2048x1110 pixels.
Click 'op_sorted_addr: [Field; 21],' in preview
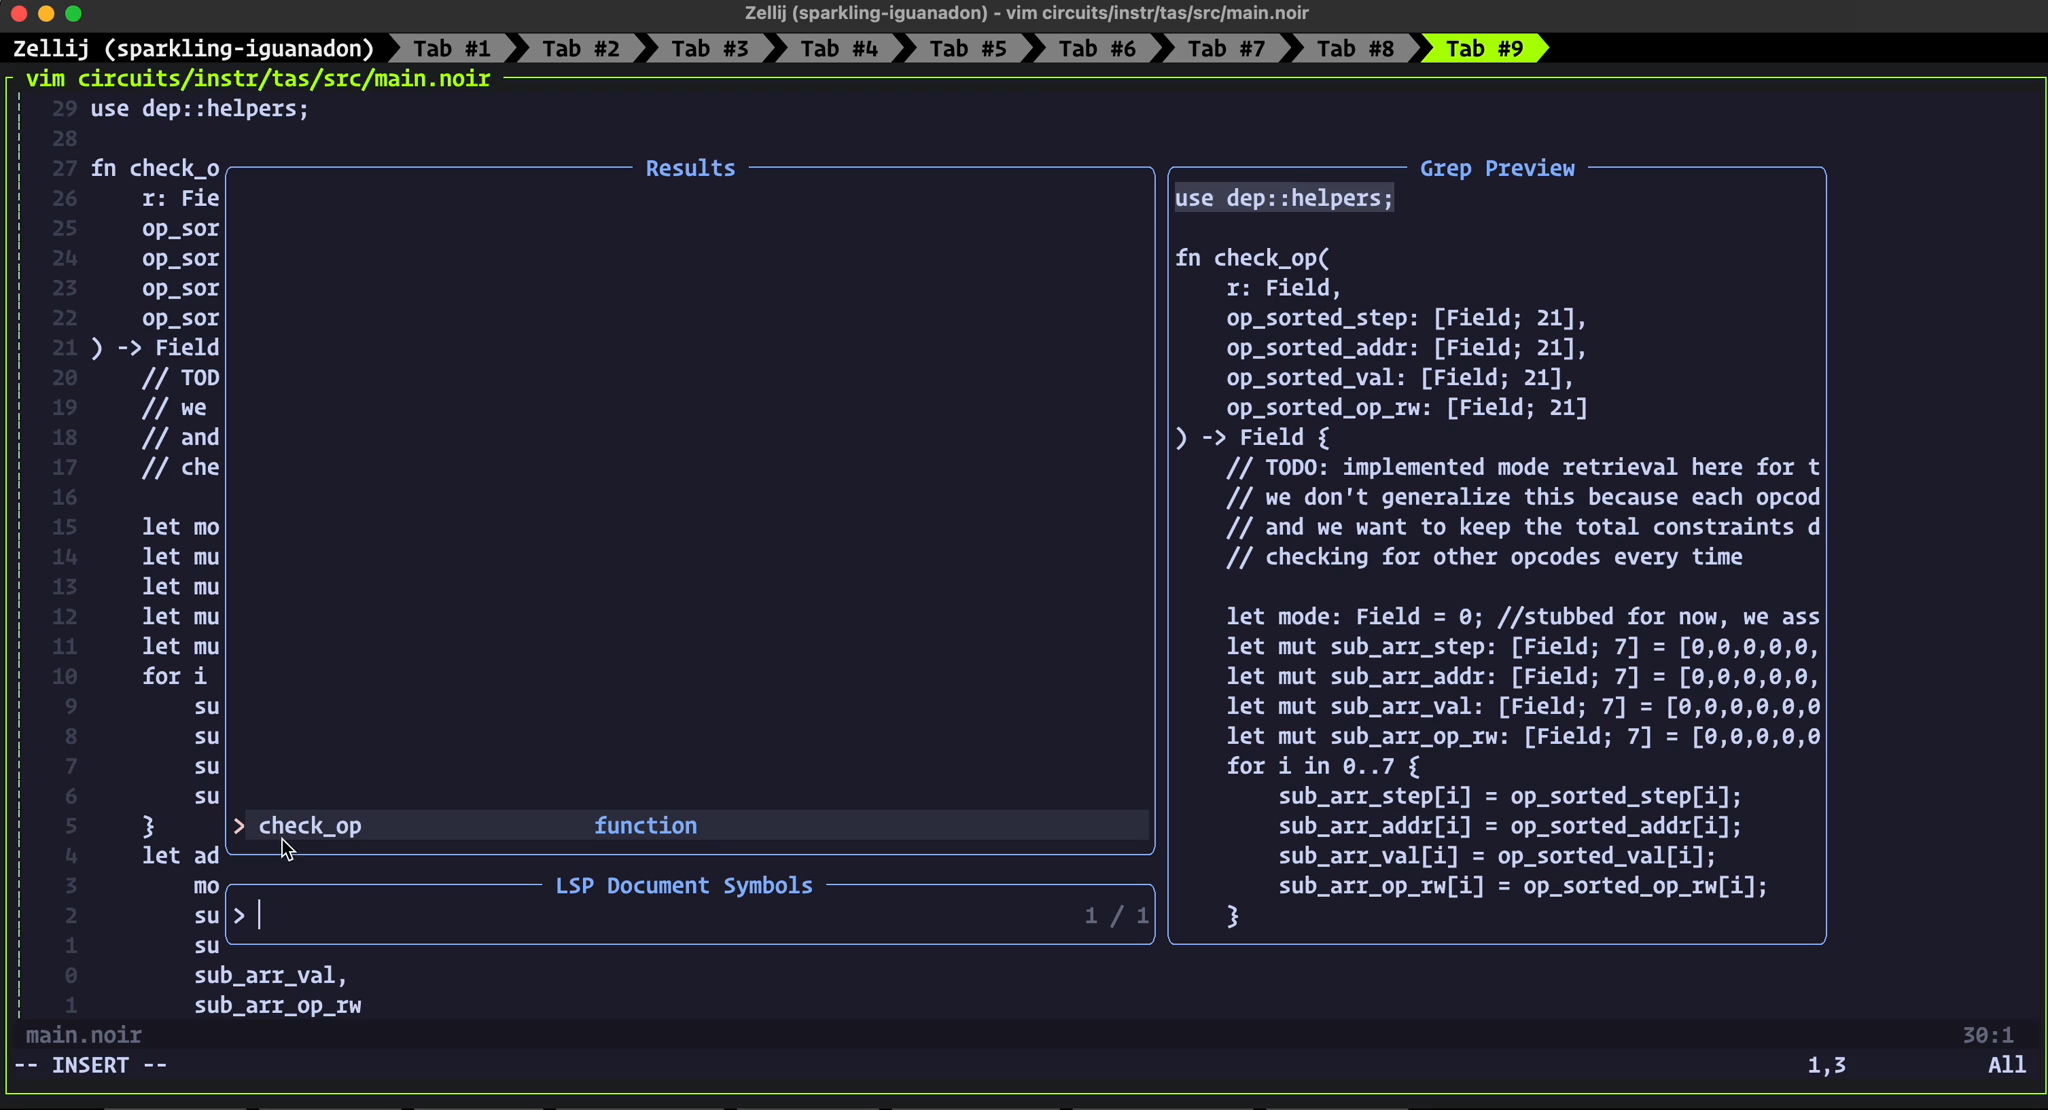(x=1406, y=348)
